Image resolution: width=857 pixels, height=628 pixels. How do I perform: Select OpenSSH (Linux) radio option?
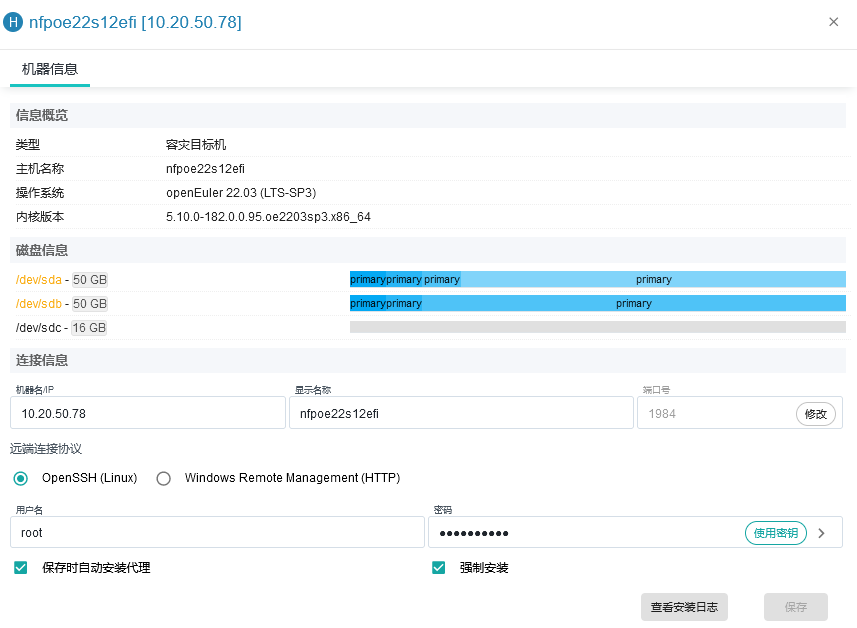click(21, 478)
